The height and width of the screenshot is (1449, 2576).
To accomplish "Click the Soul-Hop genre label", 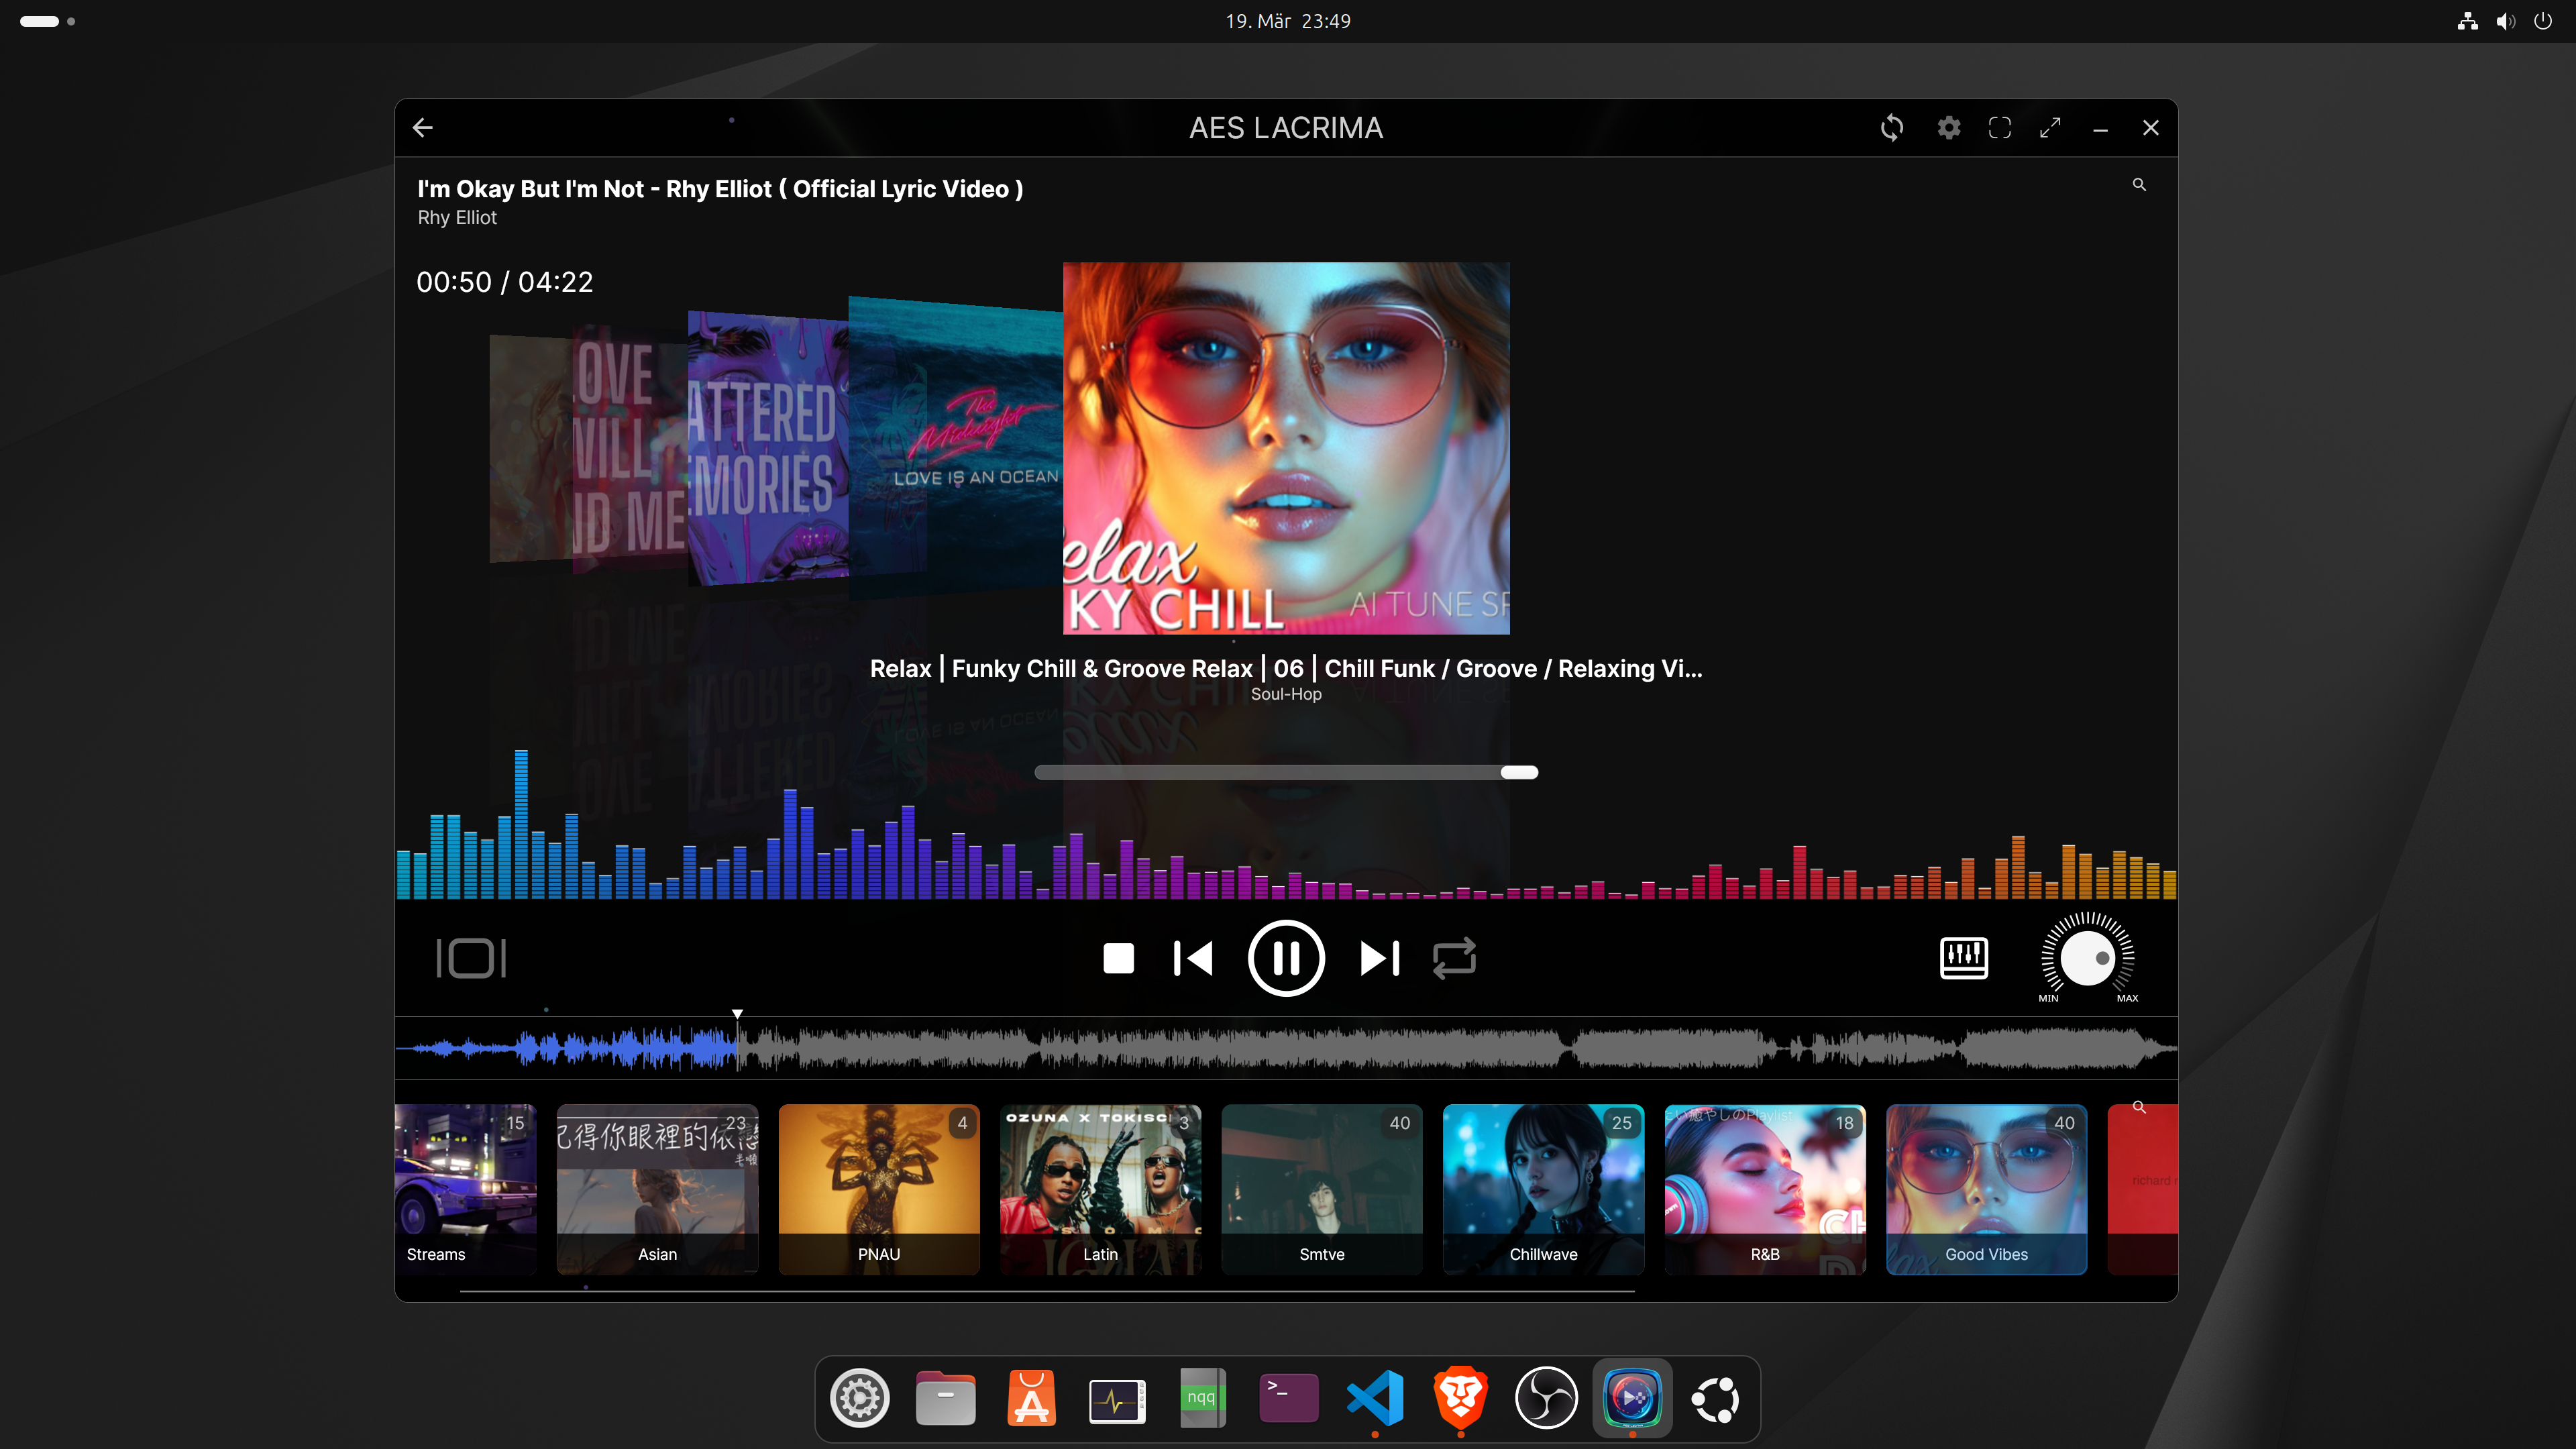I will pyautogui.click(x=1286, y=694).
